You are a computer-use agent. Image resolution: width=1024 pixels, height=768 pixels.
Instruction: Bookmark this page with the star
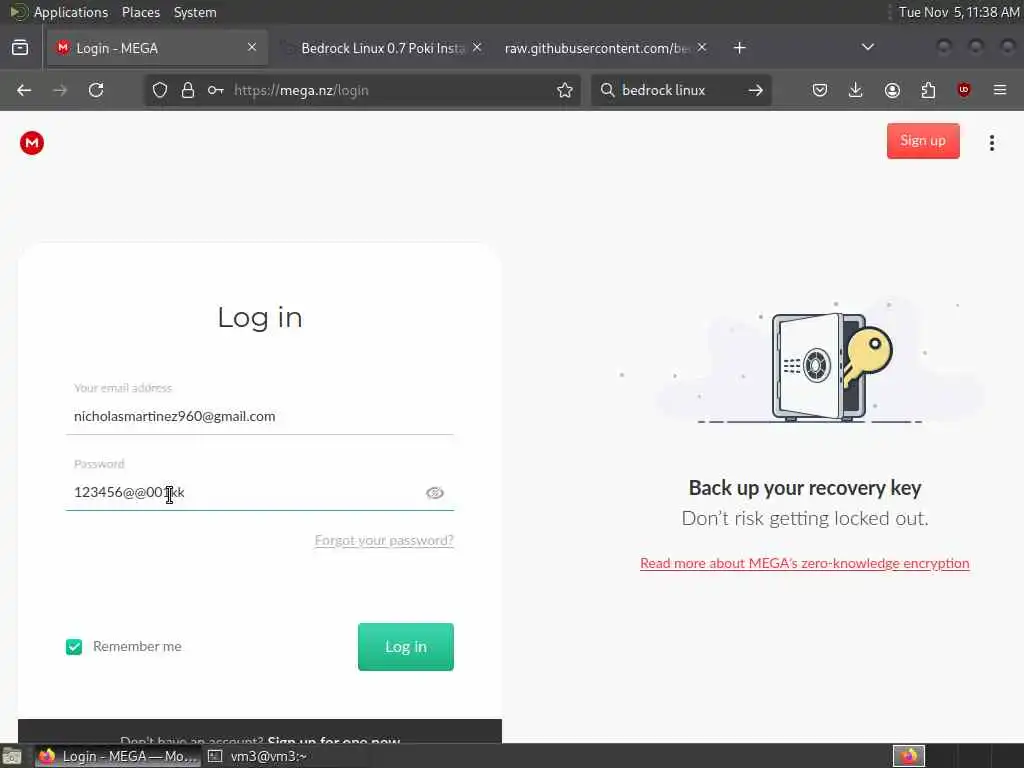point(565,90)
